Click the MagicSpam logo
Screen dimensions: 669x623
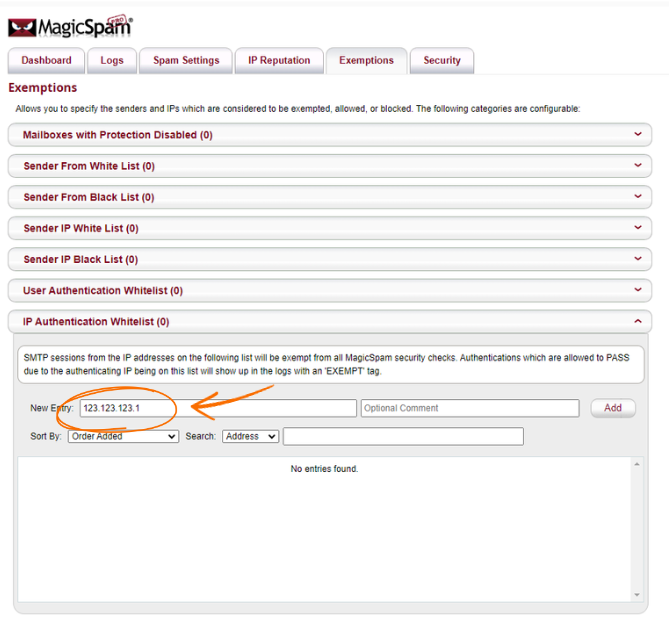coord(70,26)
